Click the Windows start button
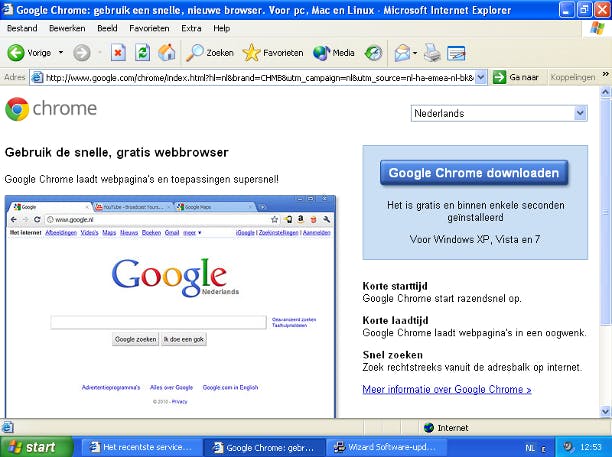The width and height of the screenshot is (612, 457). coord(36,447)
